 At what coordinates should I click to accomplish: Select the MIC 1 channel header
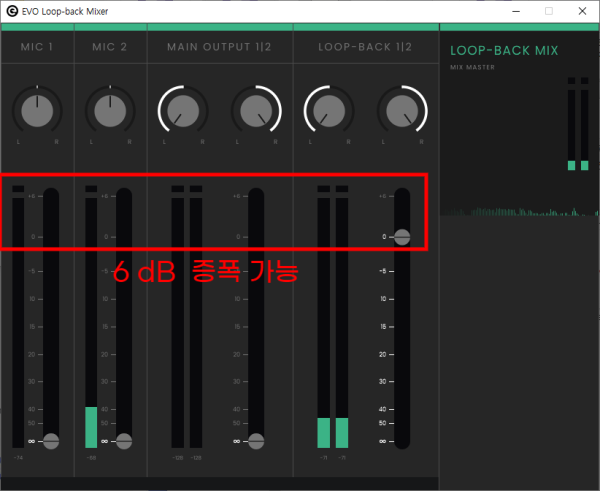tap(37, 47)
